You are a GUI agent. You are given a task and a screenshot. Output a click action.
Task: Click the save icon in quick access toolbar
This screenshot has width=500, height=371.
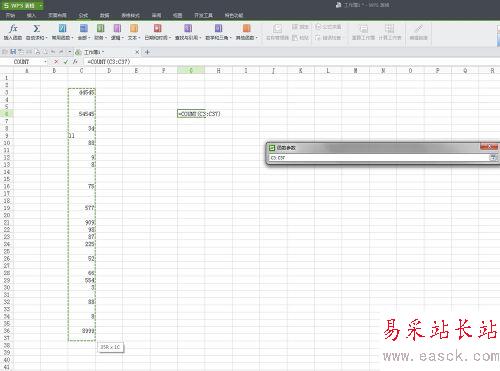tap(13, 52)
